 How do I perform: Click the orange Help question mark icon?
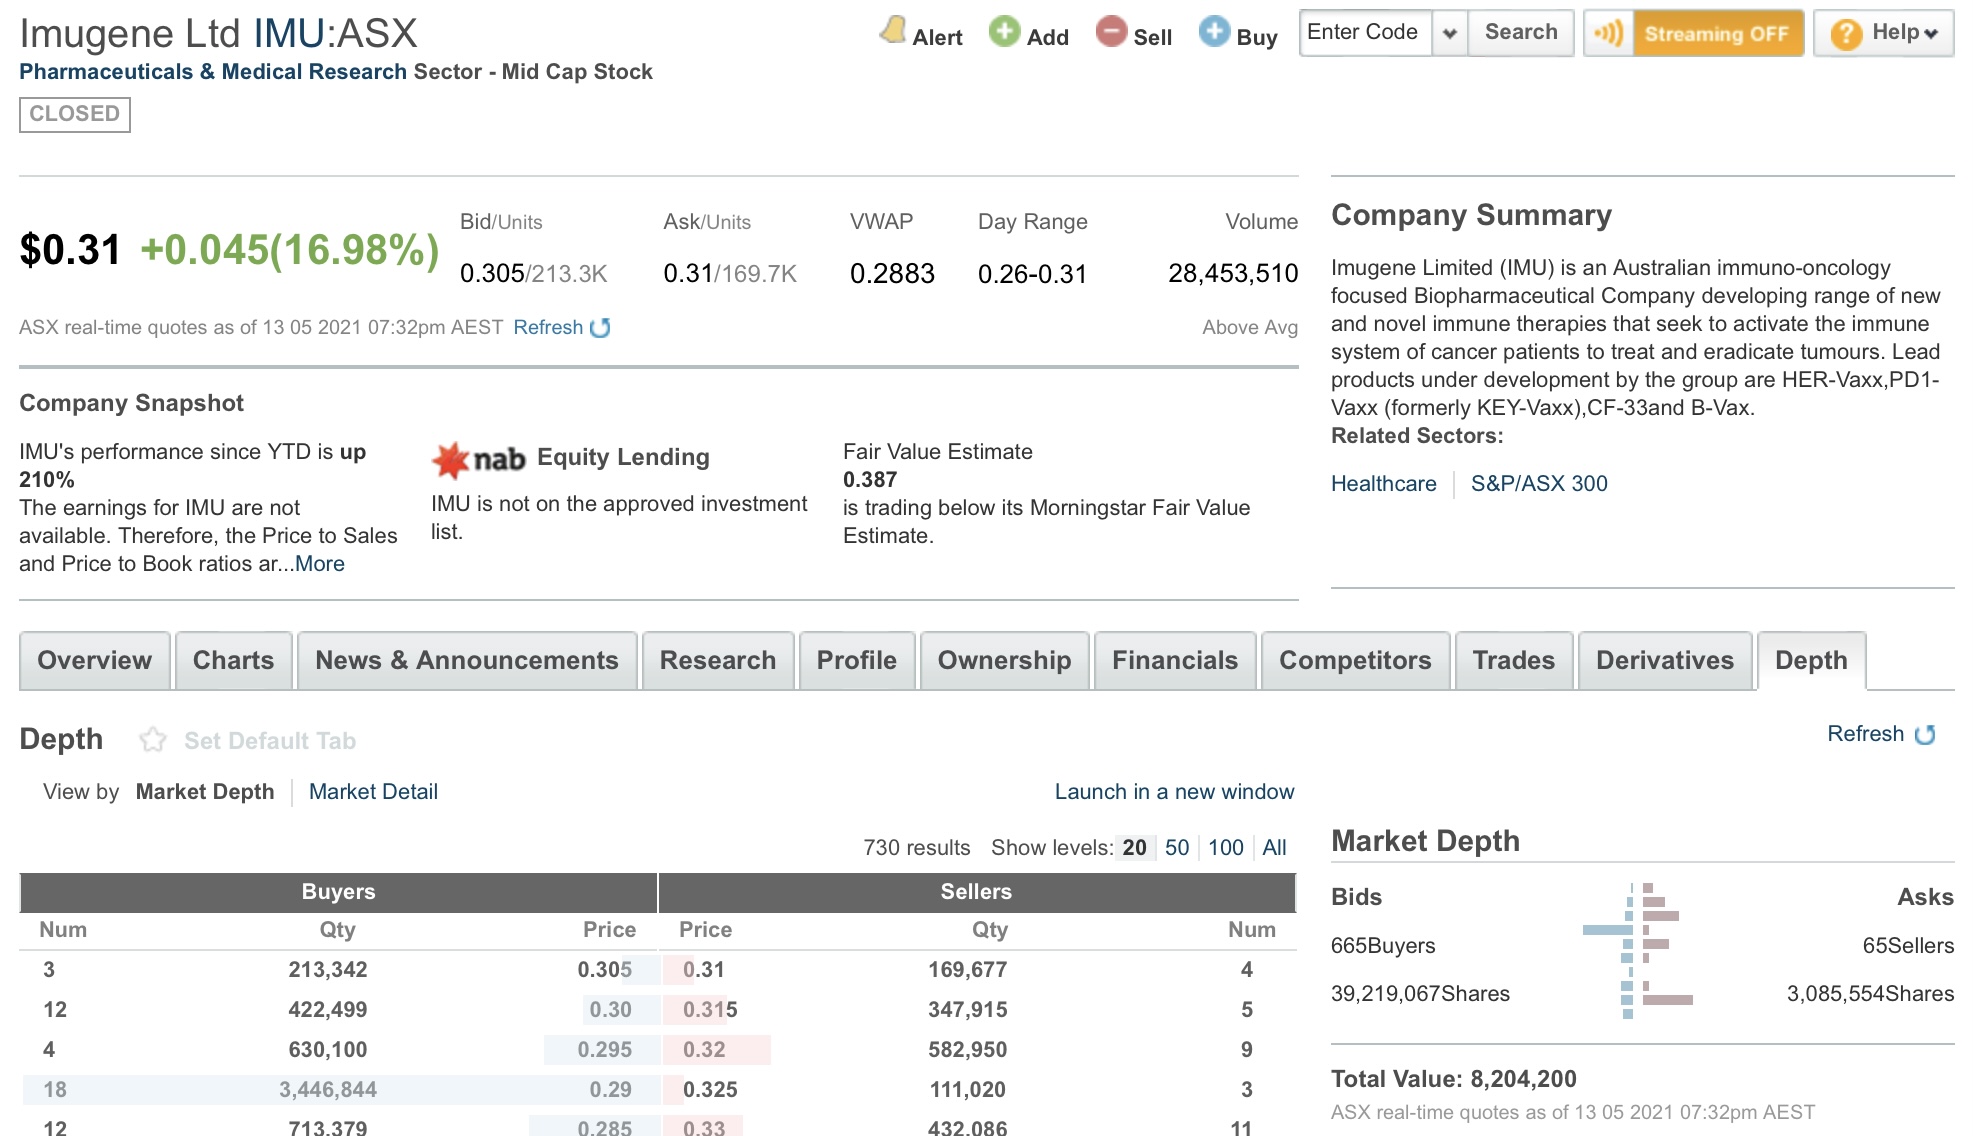click(x=1846, y=34)
